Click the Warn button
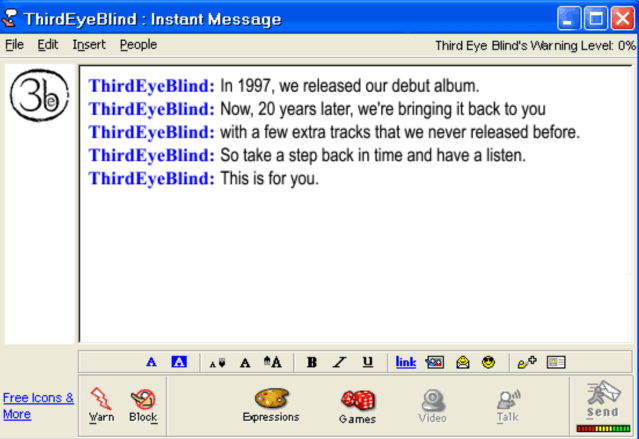The height and width of the screenshot is (439, 639). click(101, 405)
